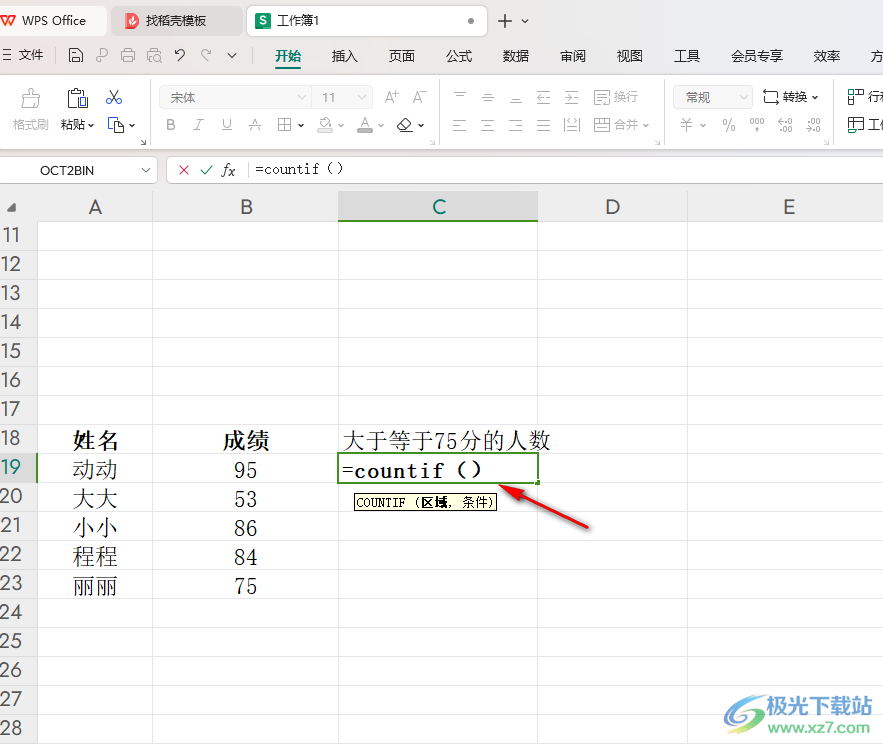This screenshot has height=744, width=883.
Task: Toggle right horizontal alignment
Action: tap(515, 125)
